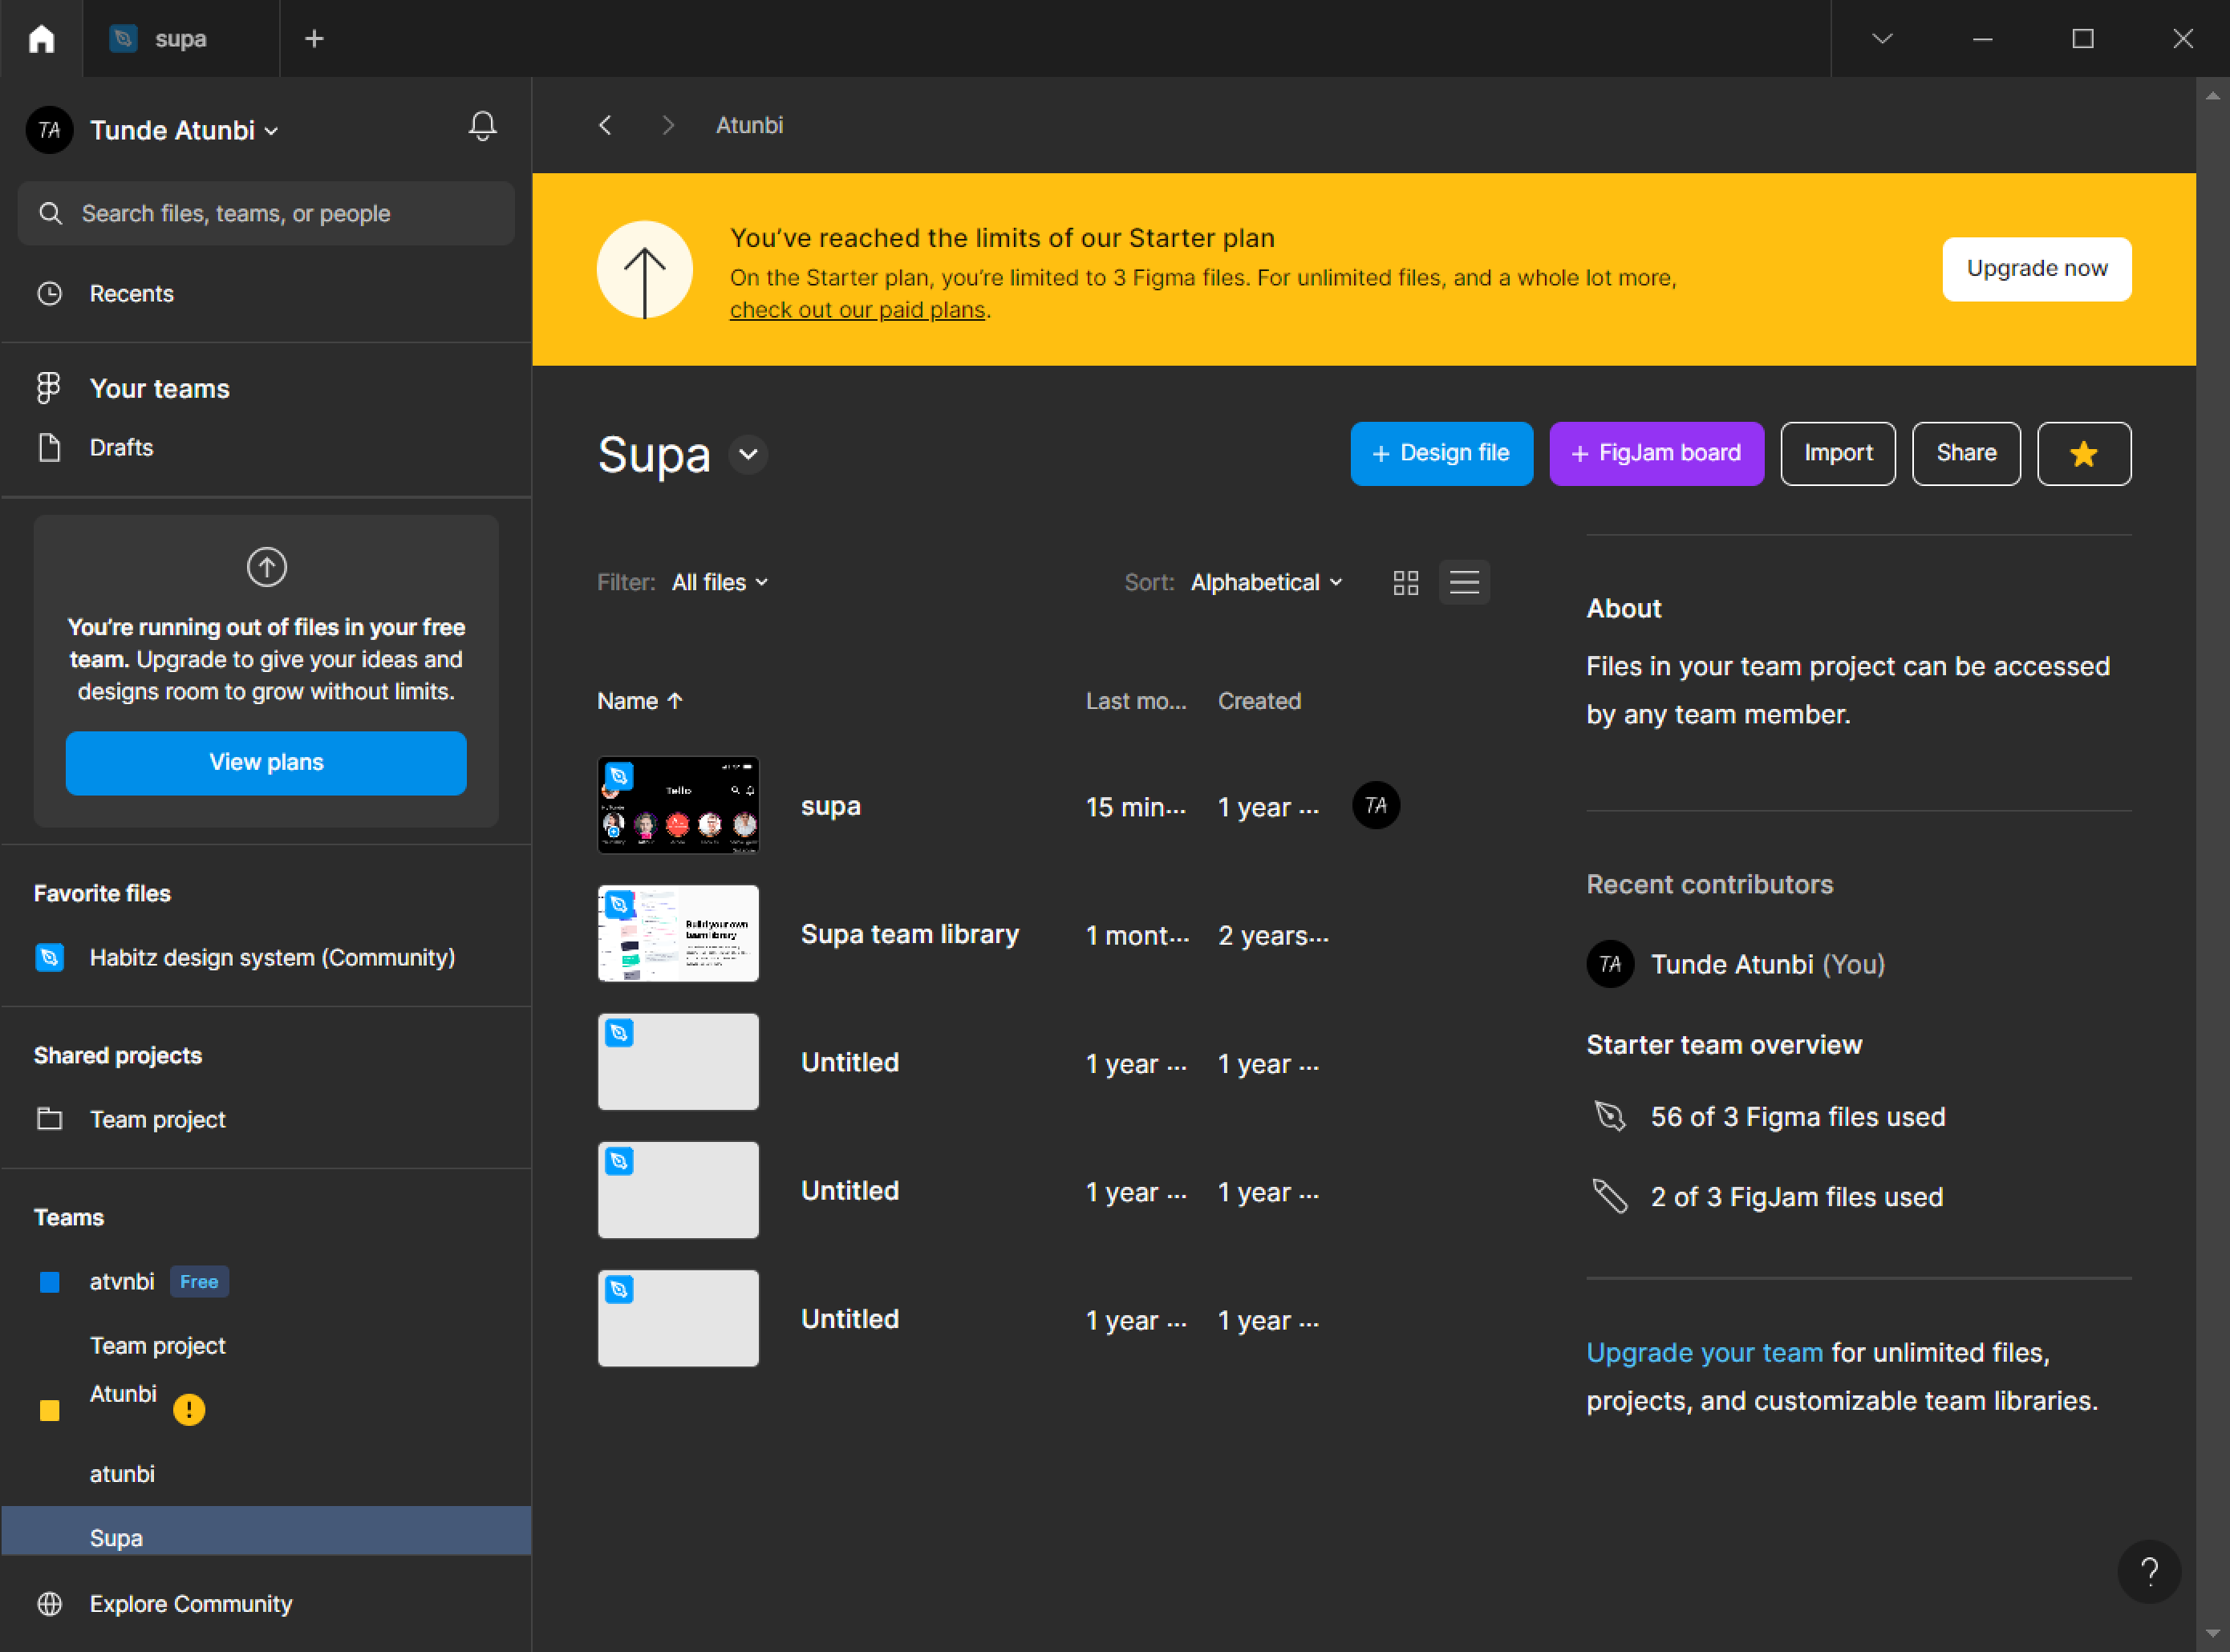Expand the Tunde Atunbi account menu
Viewport: 2230px width, 1652px height.
click(184, 130)
